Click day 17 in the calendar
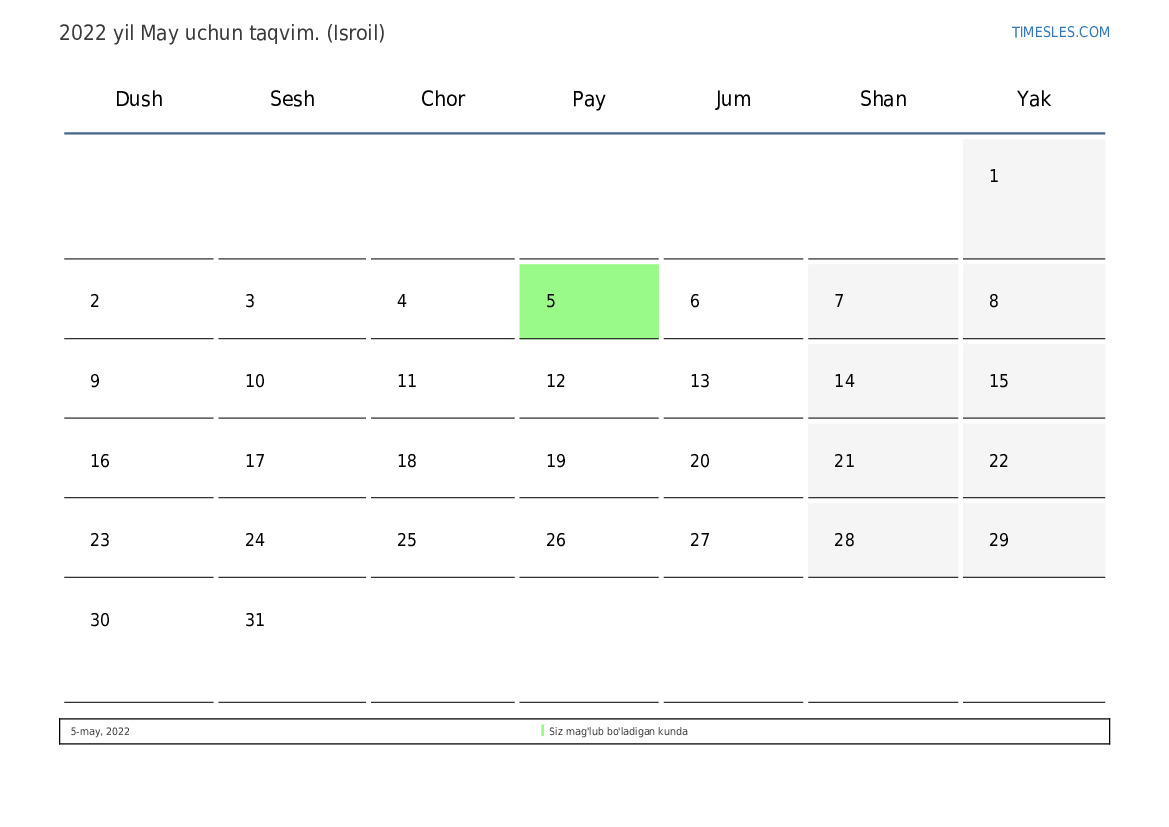The width and height of the screenshot is (1169, 827). coord(292,461)
